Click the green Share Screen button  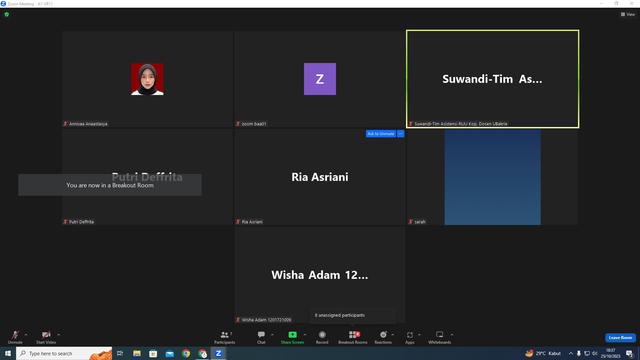(x=292, y=337)
